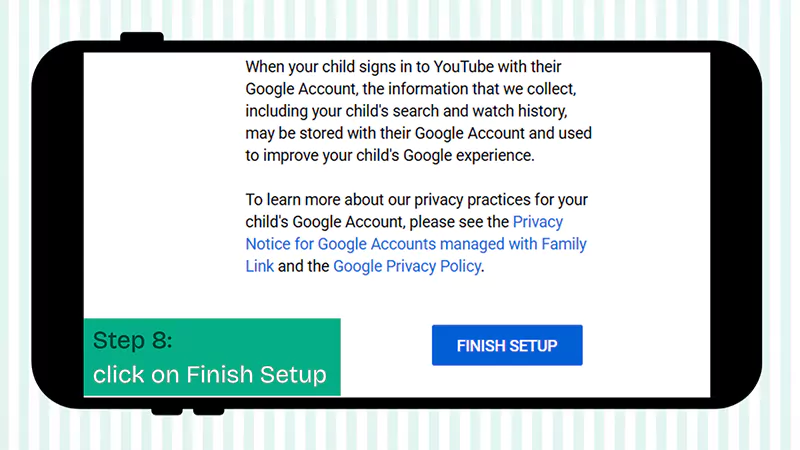
Task: Click the "click on Finish Setup" caption text
Action: [210, 375]
